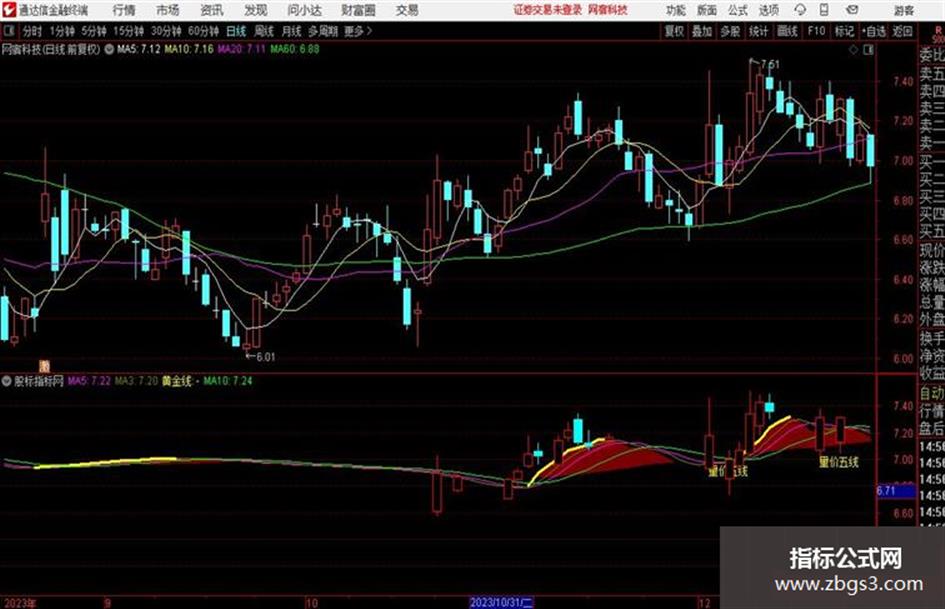The width and height of the screenshot is (945, 609).
Task: Switch to 30分钟 period tab
Action: pos(166,31)
